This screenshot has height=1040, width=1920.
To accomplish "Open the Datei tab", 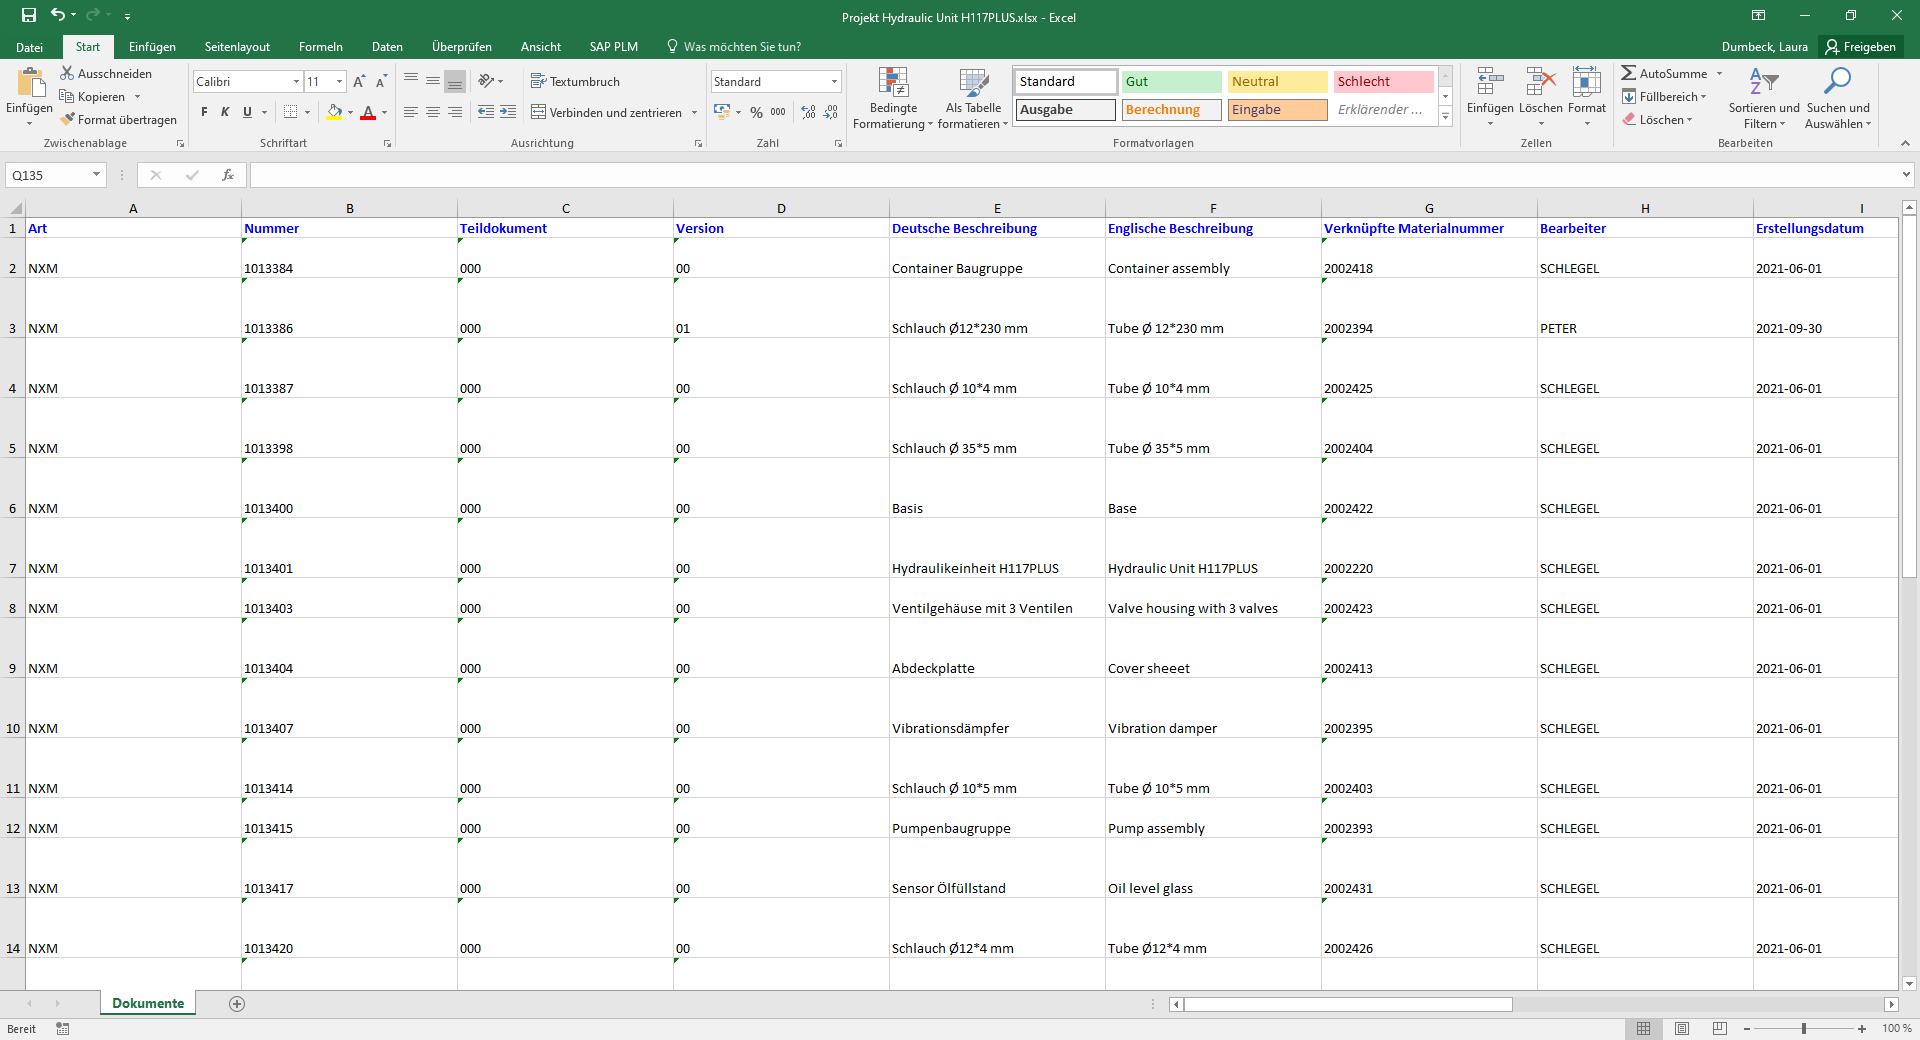I will coord(30,47).
